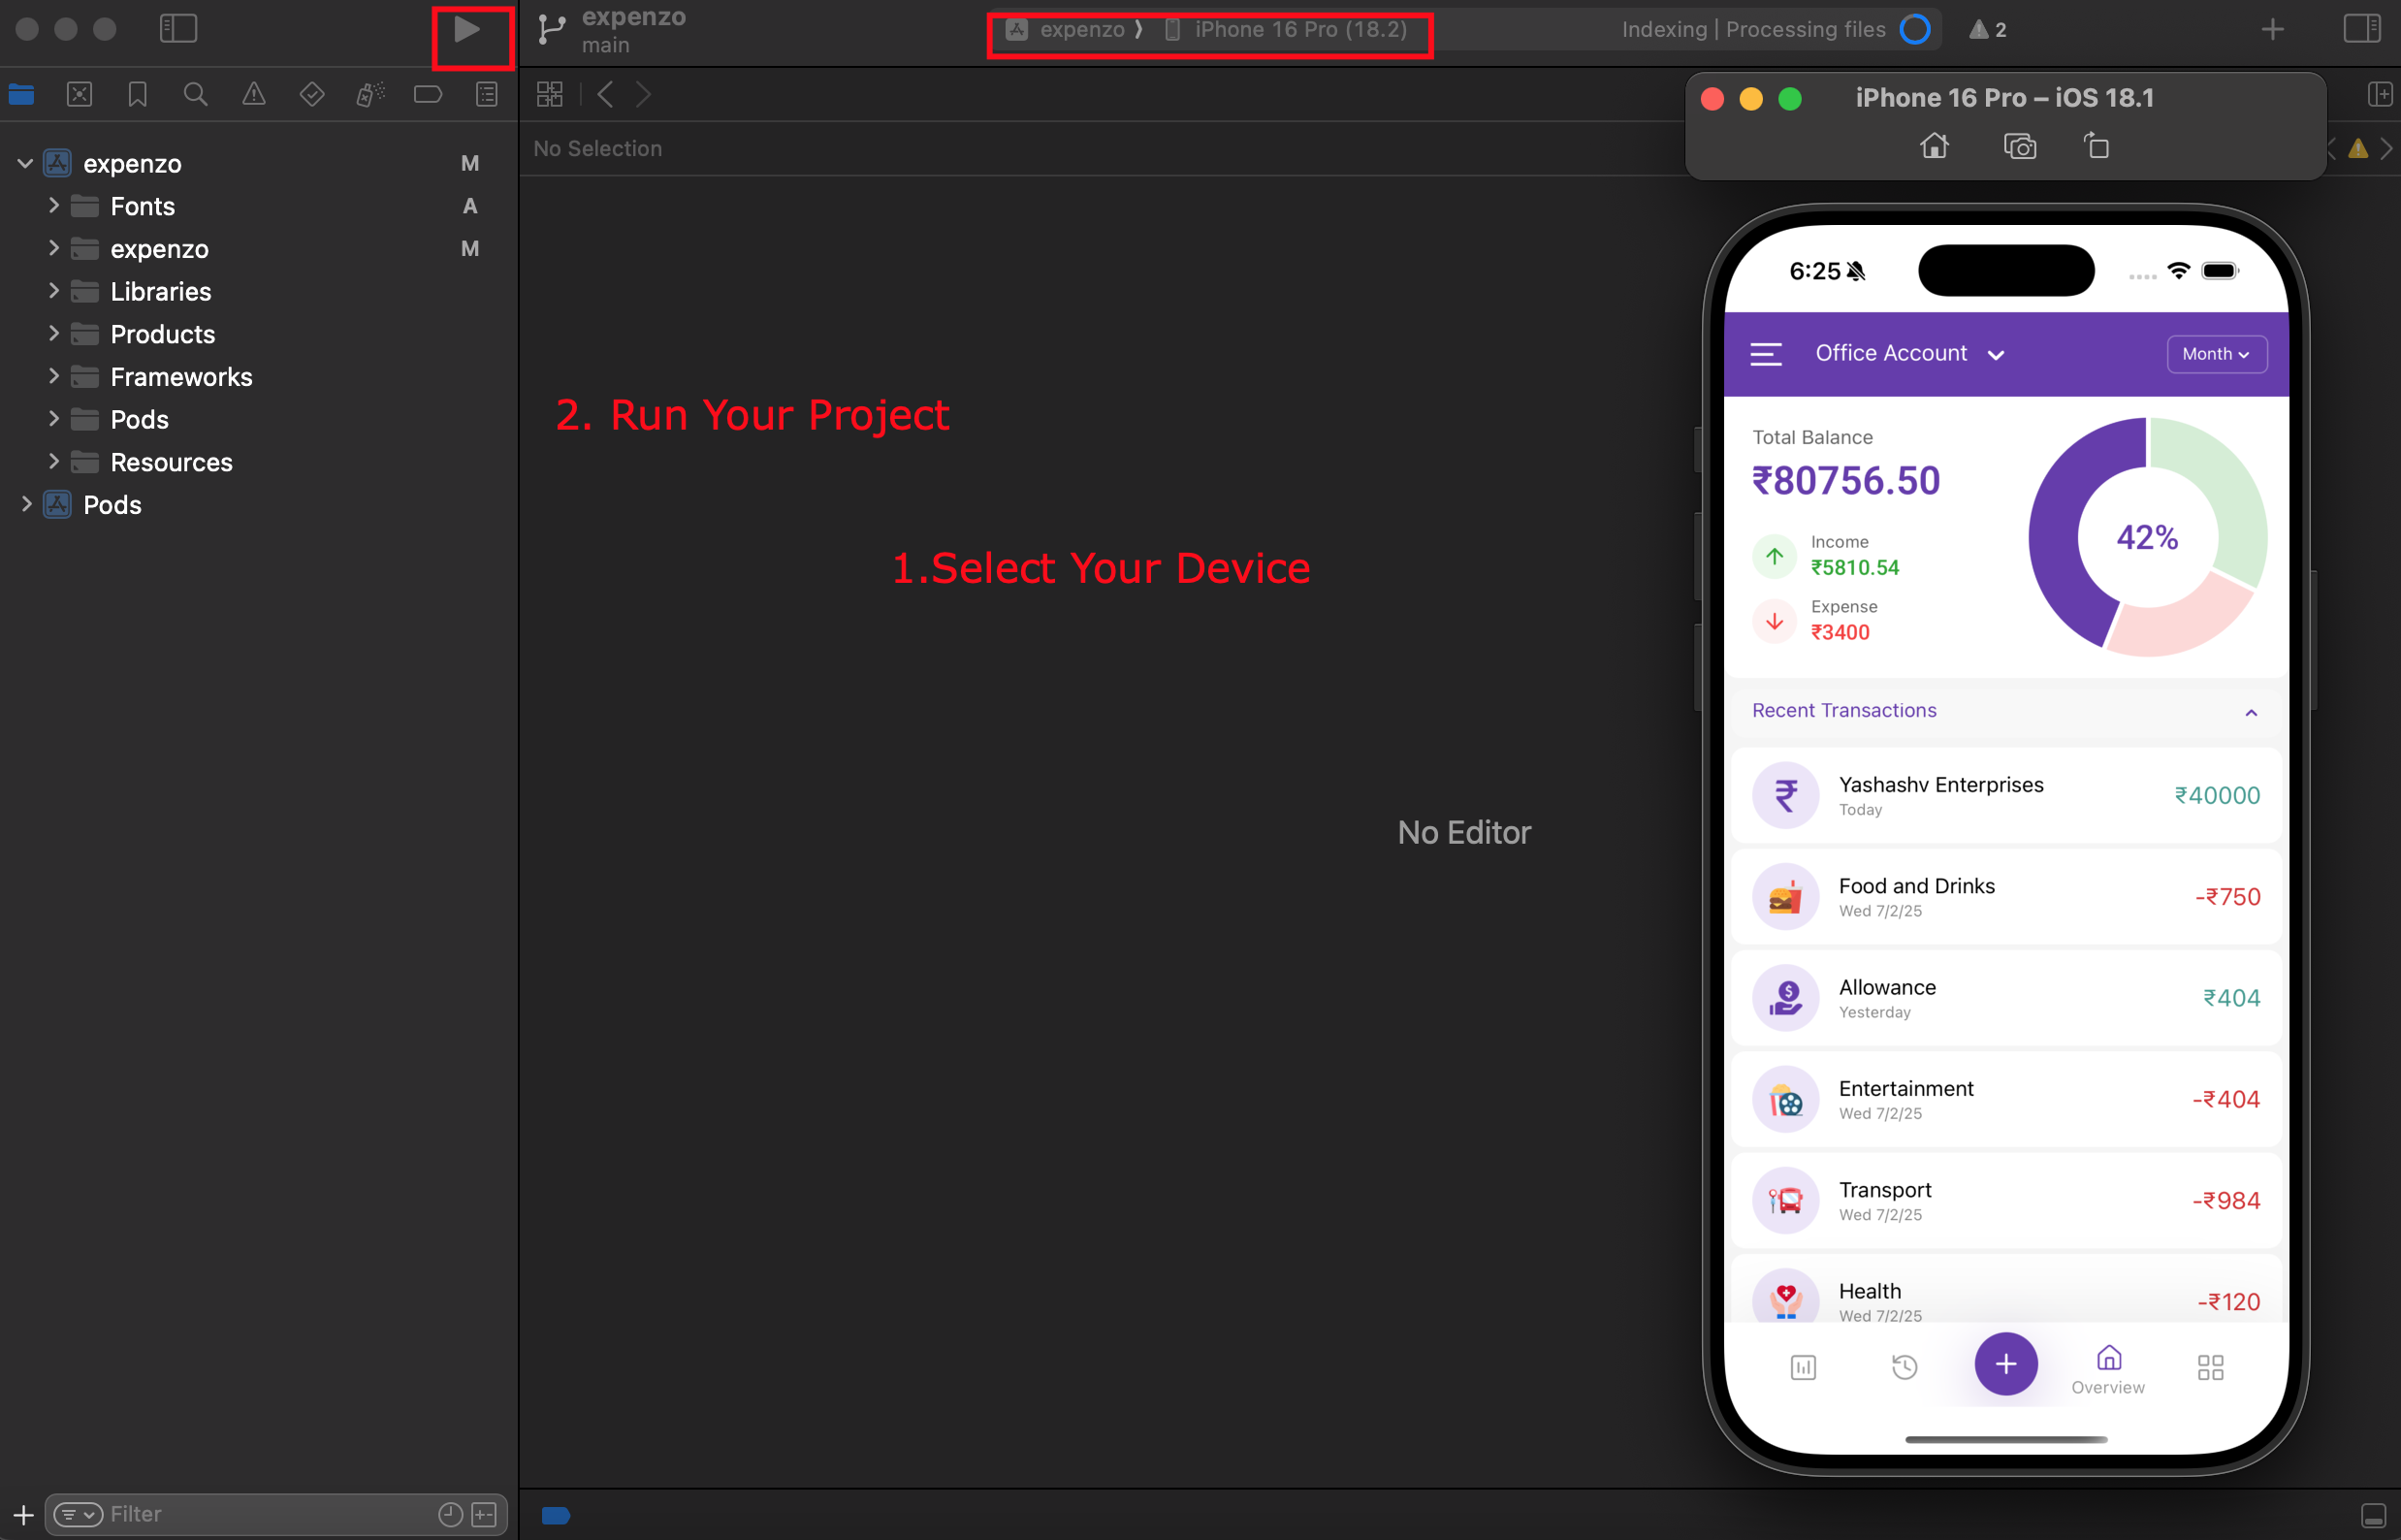Image resolution: width=2401 pixels, height=1540 pixels.
Task: Toggle the debug area at bottom right
Action: coord(2373,1515)
